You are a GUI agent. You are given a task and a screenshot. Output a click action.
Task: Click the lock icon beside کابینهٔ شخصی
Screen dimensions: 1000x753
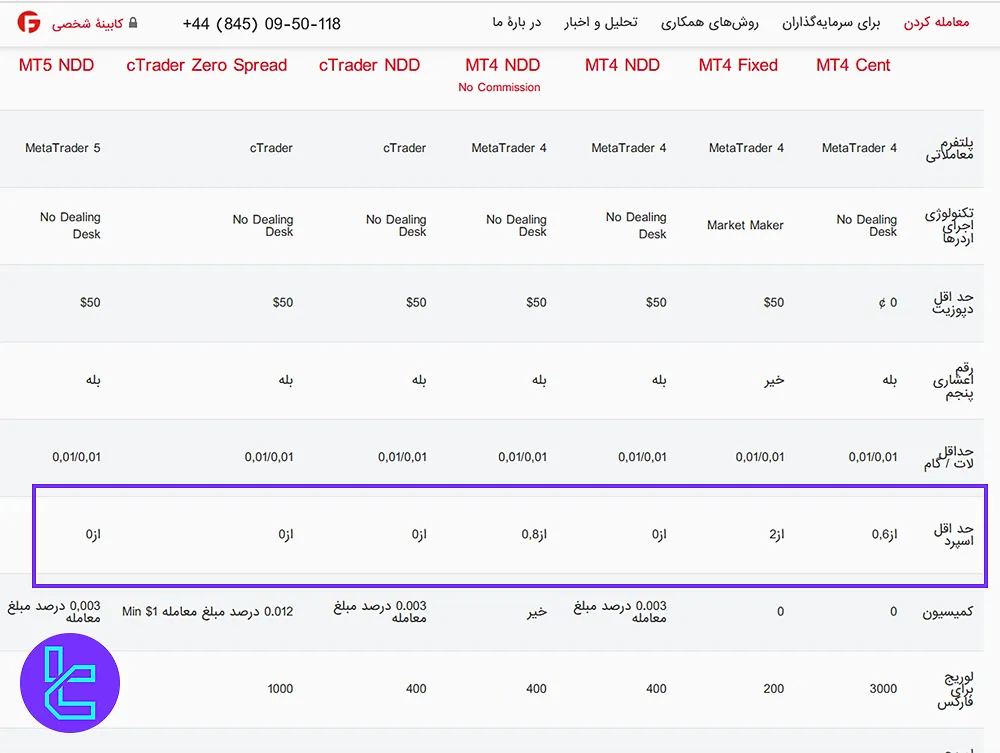[x=134, y=23]
